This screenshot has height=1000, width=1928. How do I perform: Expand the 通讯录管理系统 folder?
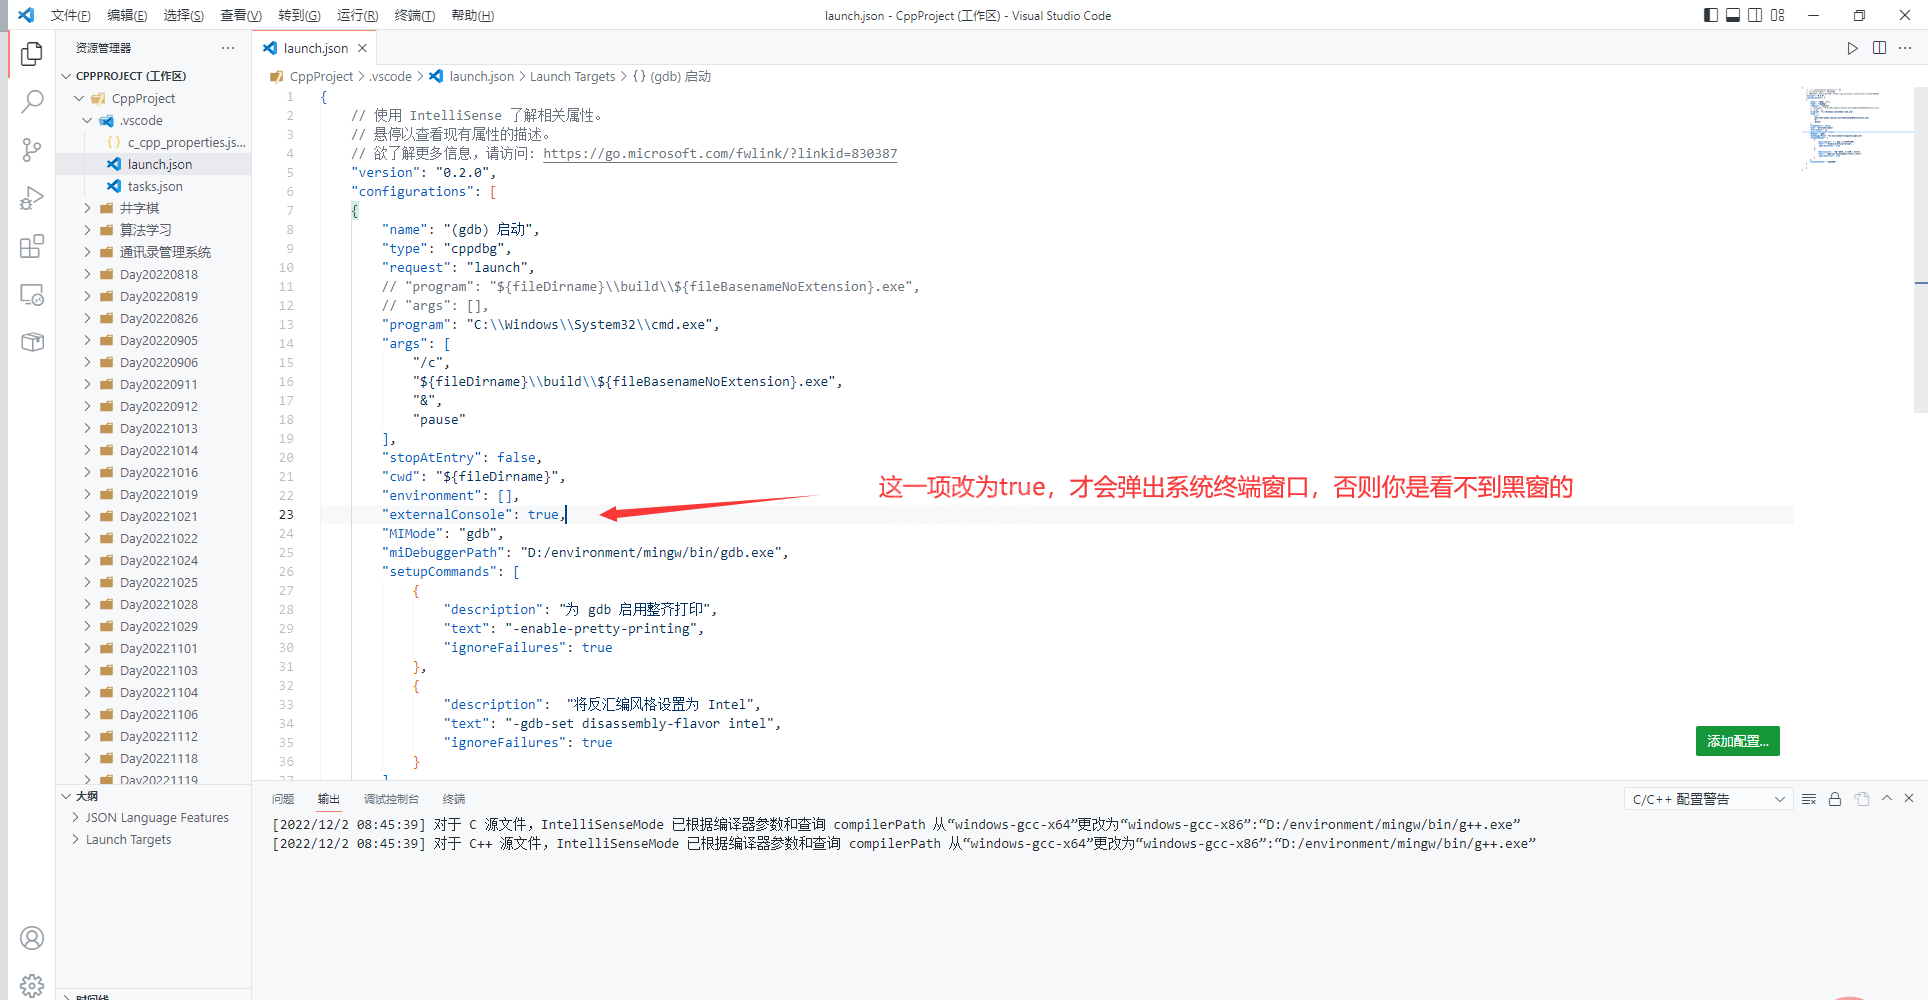[154, 252]
